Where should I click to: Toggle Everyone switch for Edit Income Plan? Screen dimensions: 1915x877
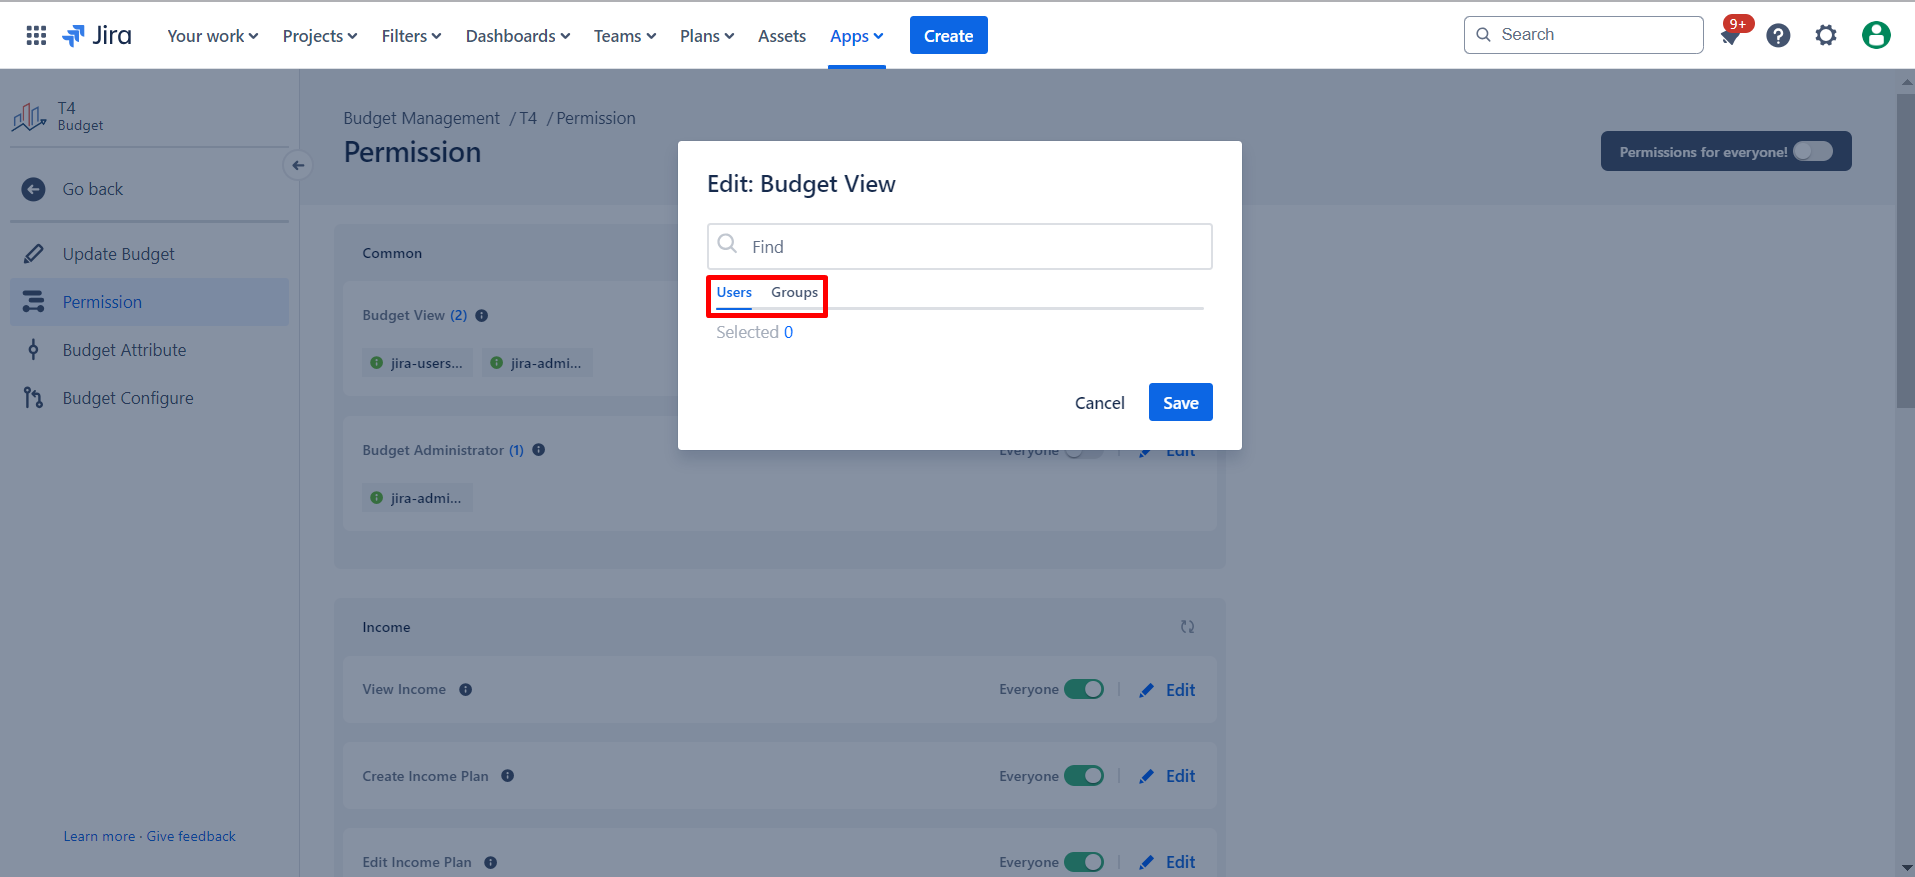coord(1084,862)
